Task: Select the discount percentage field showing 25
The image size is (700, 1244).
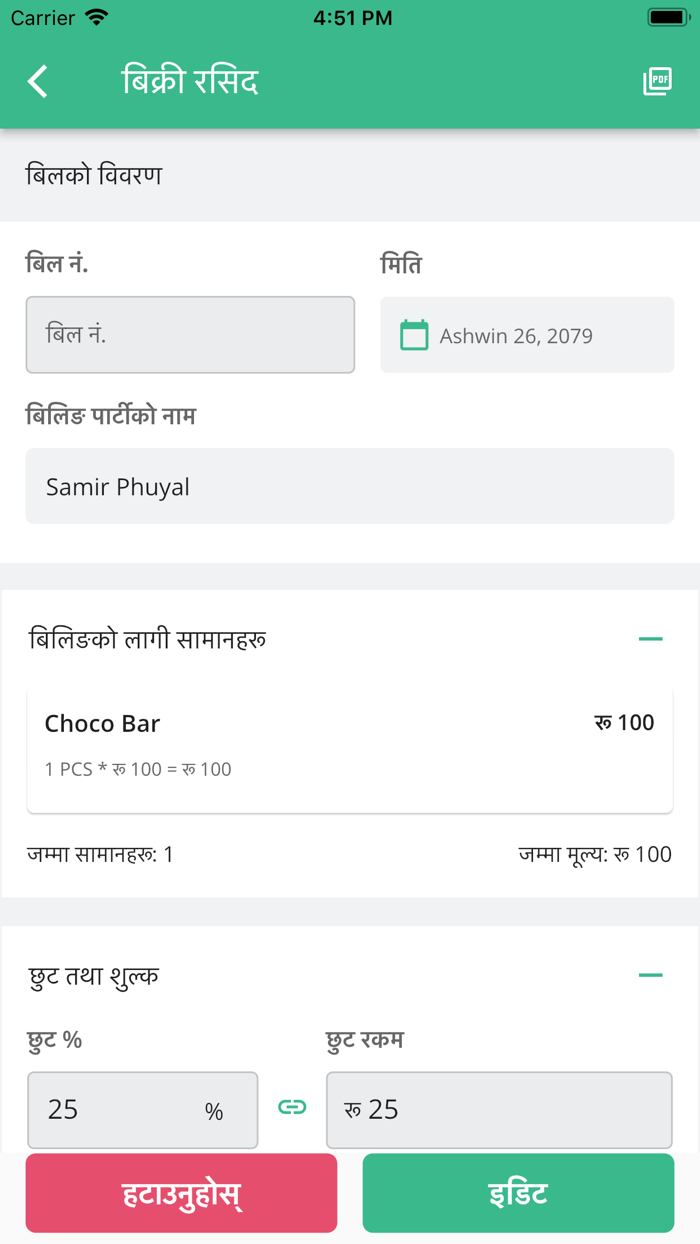Action: (x=142, y=1109)
